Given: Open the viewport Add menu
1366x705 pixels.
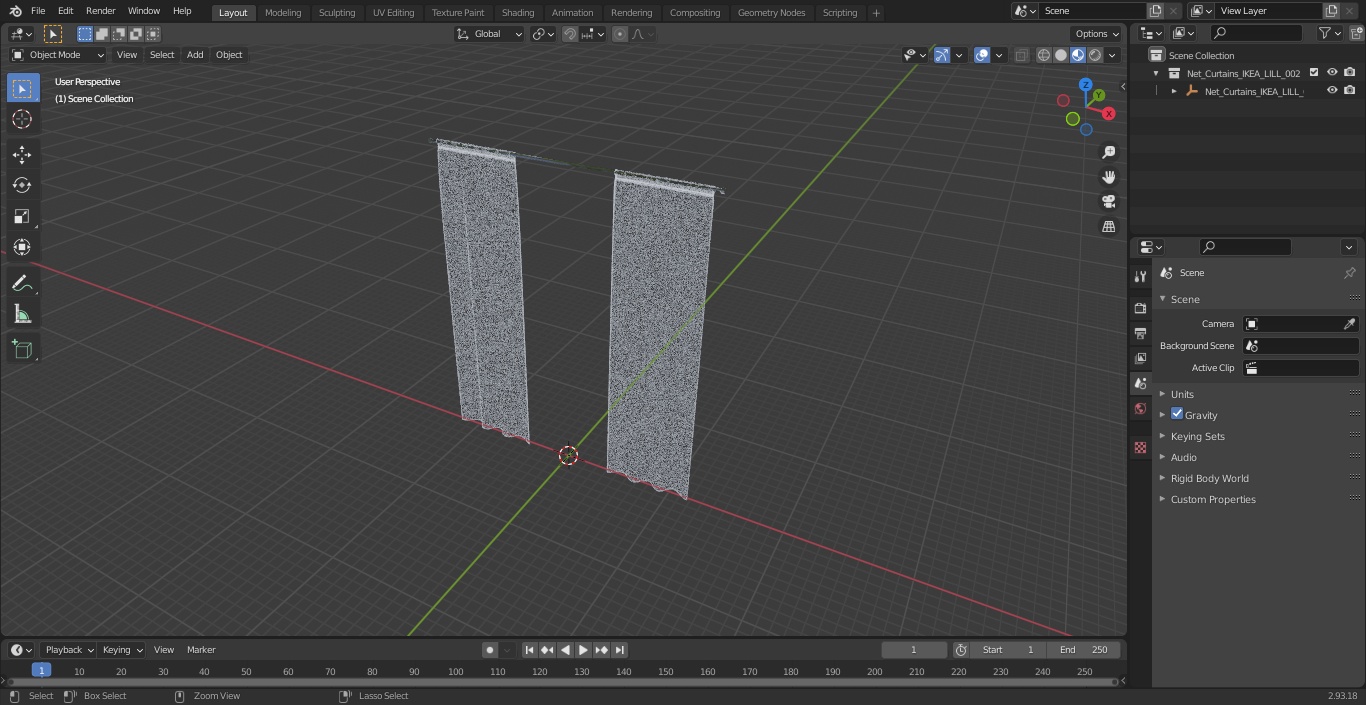Looking at the screenshot, I should pyautogui.click(x=195, y=55).
